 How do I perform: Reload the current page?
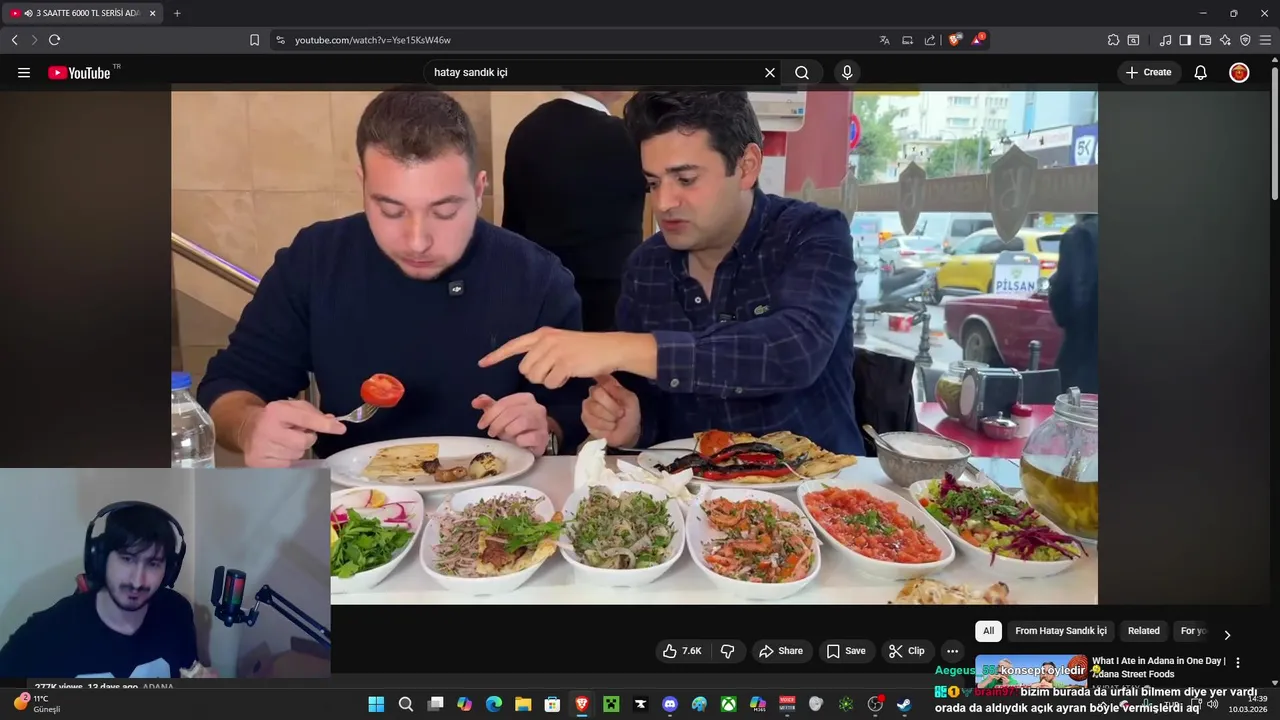pyautogui.click(x=54, y=40)
